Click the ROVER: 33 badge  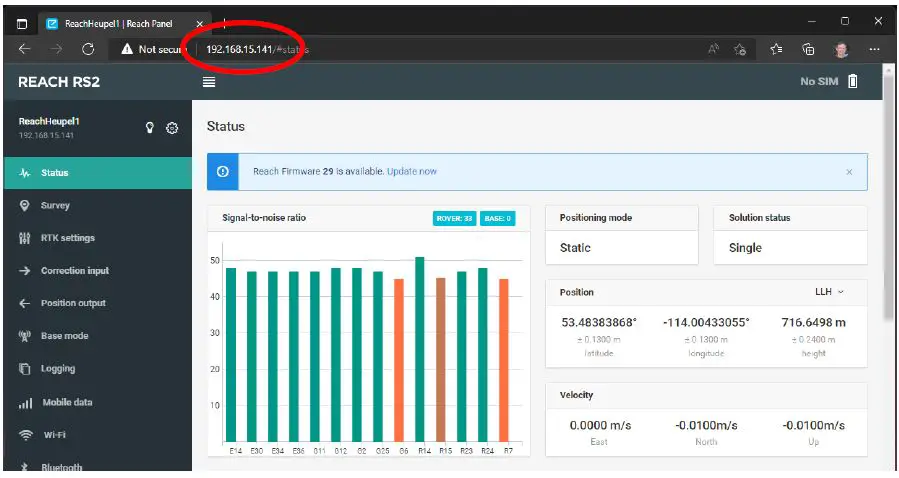(454, 218)
